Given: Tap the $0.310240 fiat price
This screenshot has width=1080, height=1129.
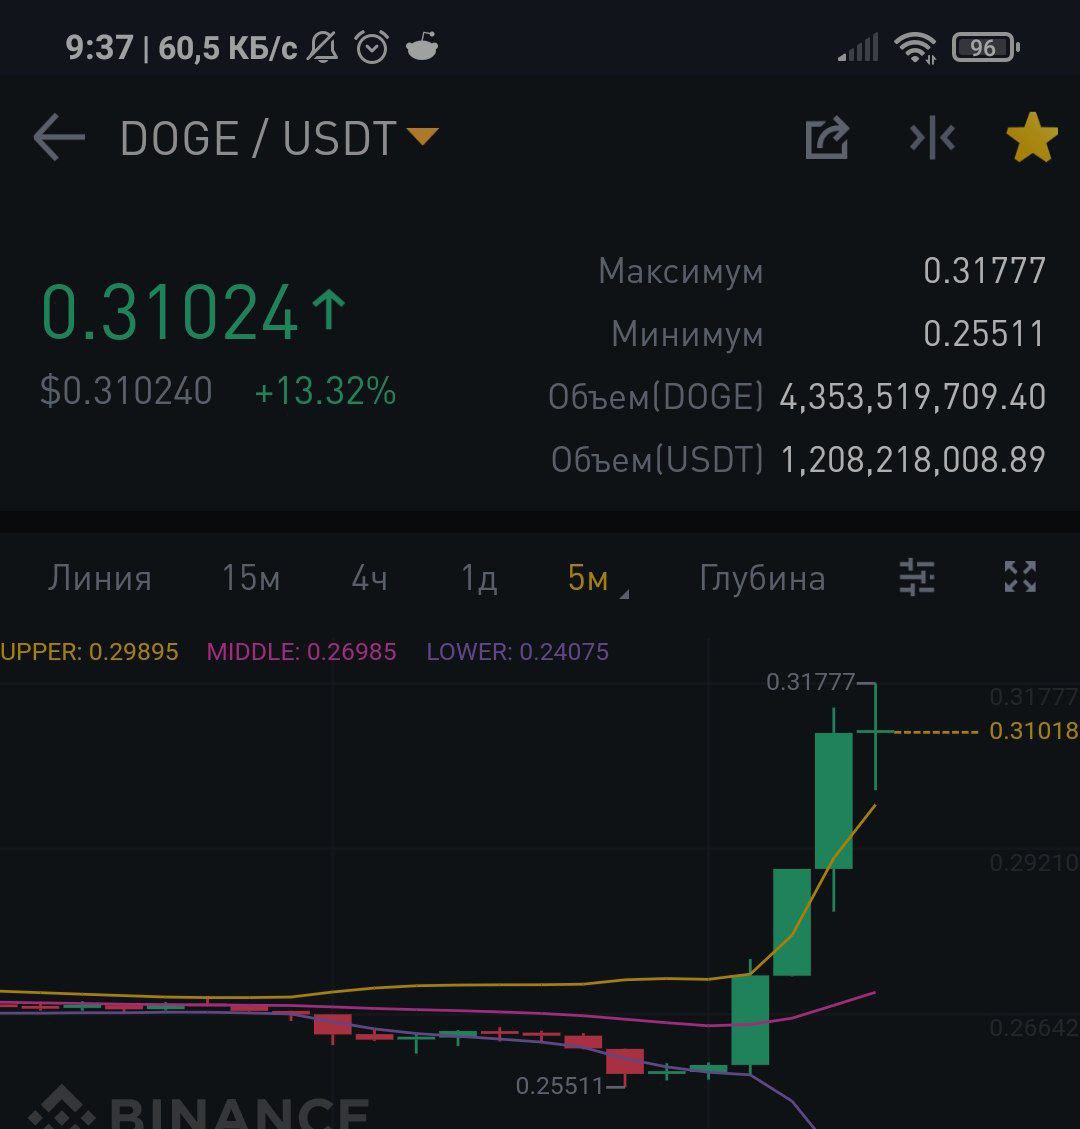Looking at the screenshot, I should click(126, 391).
